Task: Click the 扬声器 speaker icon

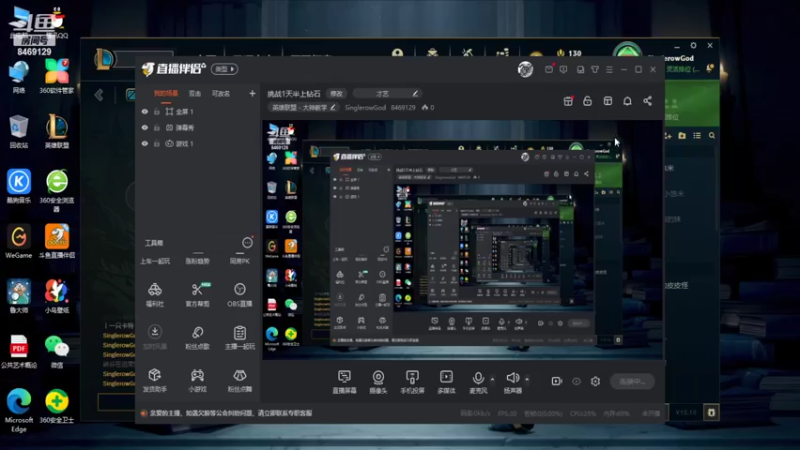Action: tap(513, 378)
